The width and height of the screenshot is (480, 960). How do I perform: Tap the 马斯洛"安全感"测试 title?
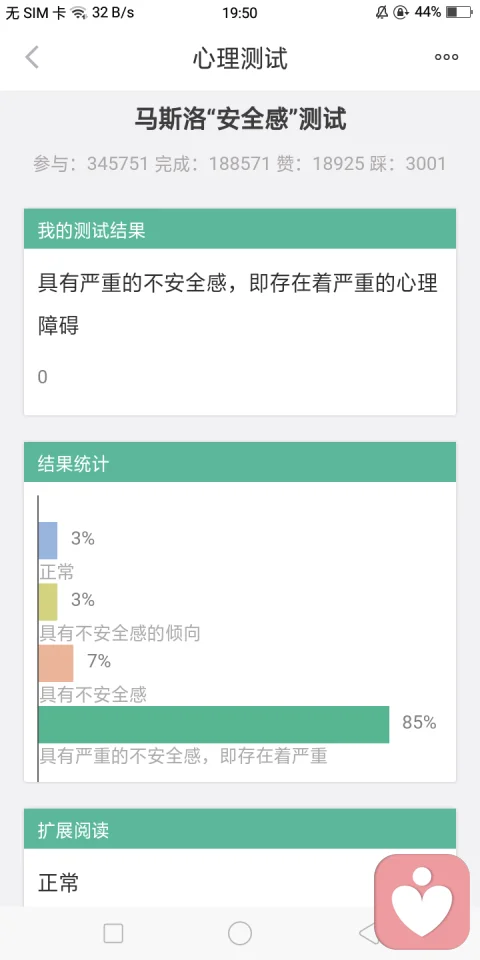[240, 119]
